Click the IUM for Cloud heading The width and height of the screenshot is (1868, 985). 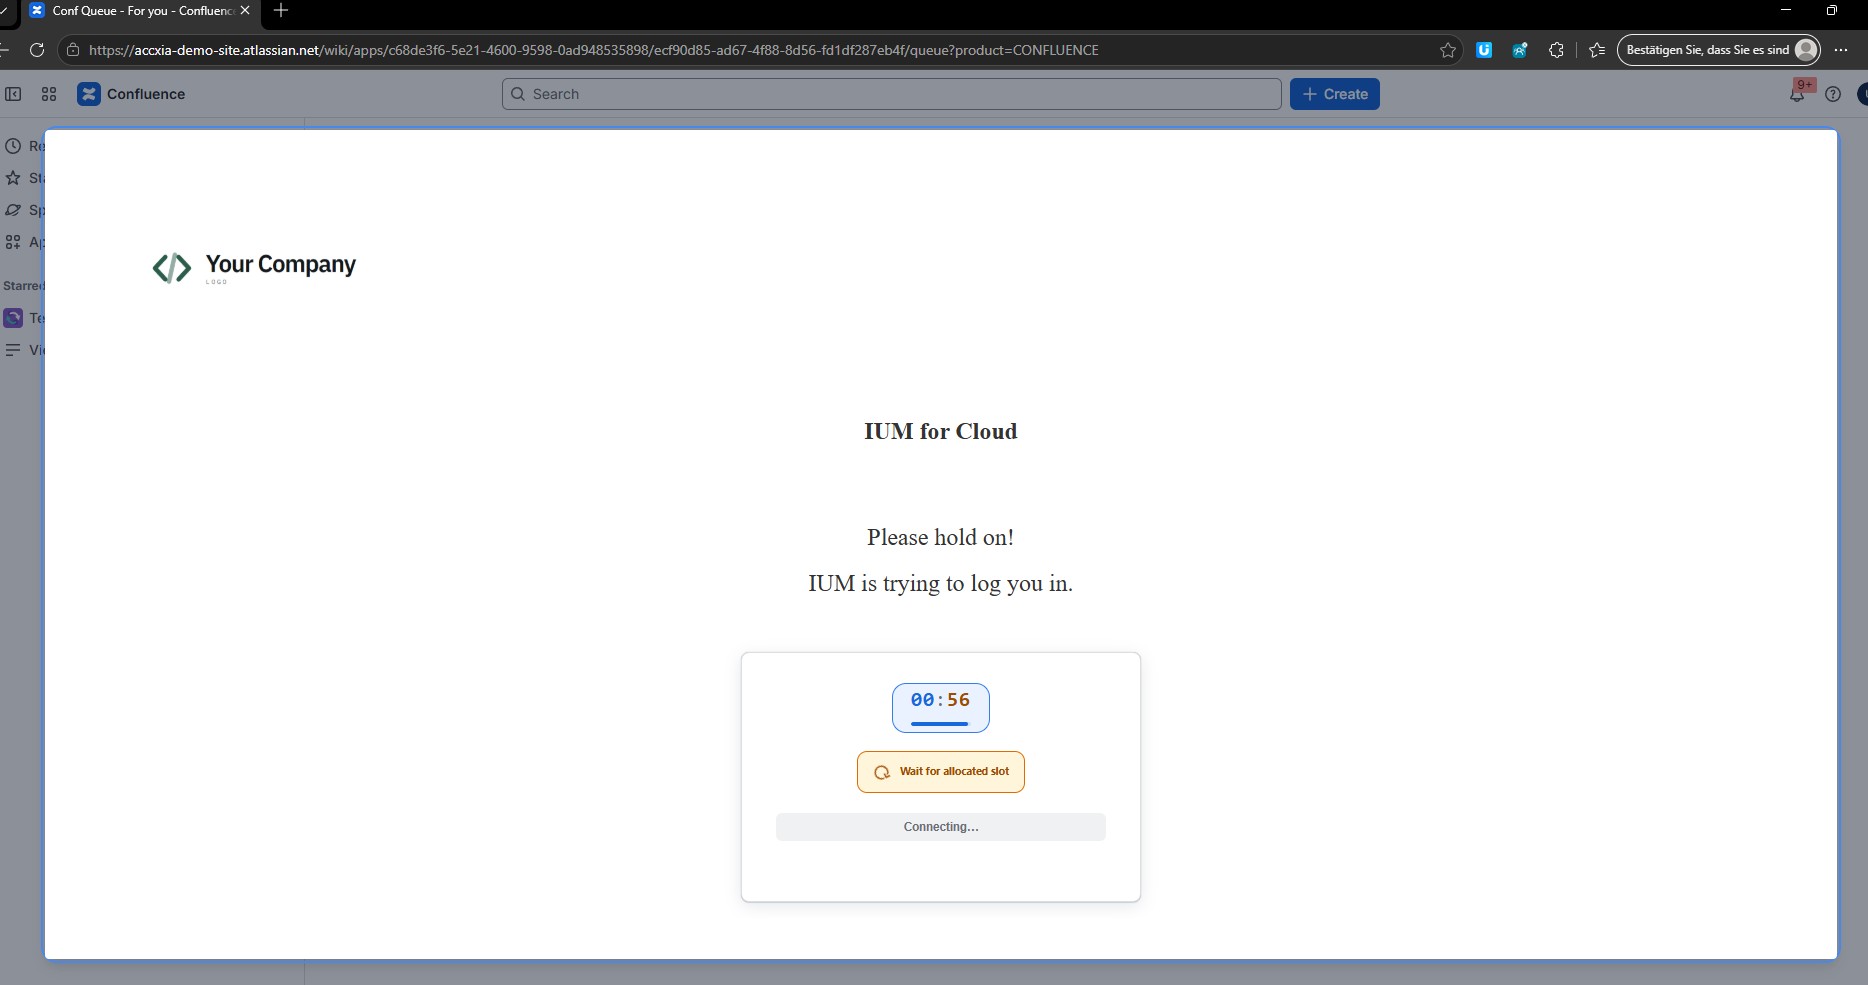pos(940,431)
